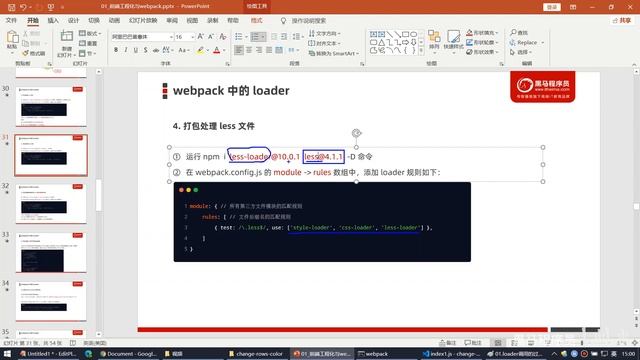The width and height of the screenshot is (640, 360).
Task: Open the 动画 Animations tab
Action: tap(114, 20)
